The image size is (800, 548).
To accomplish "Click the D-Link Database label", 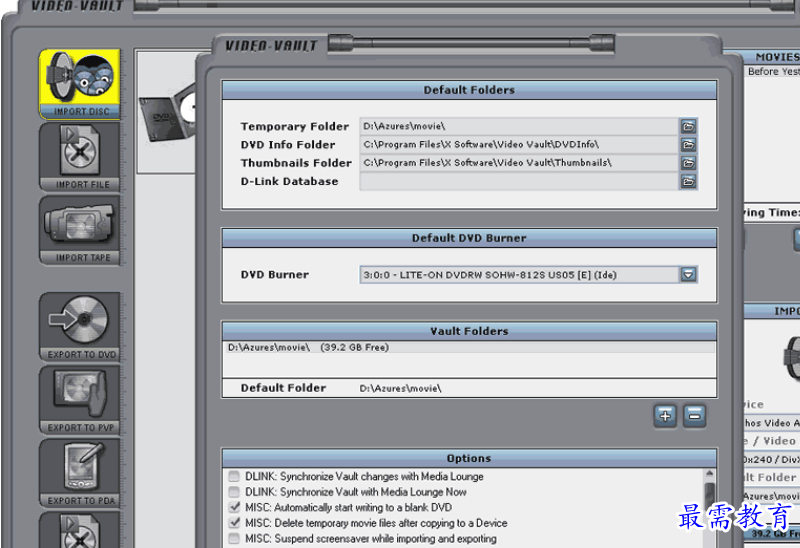I will pos(289,181).
